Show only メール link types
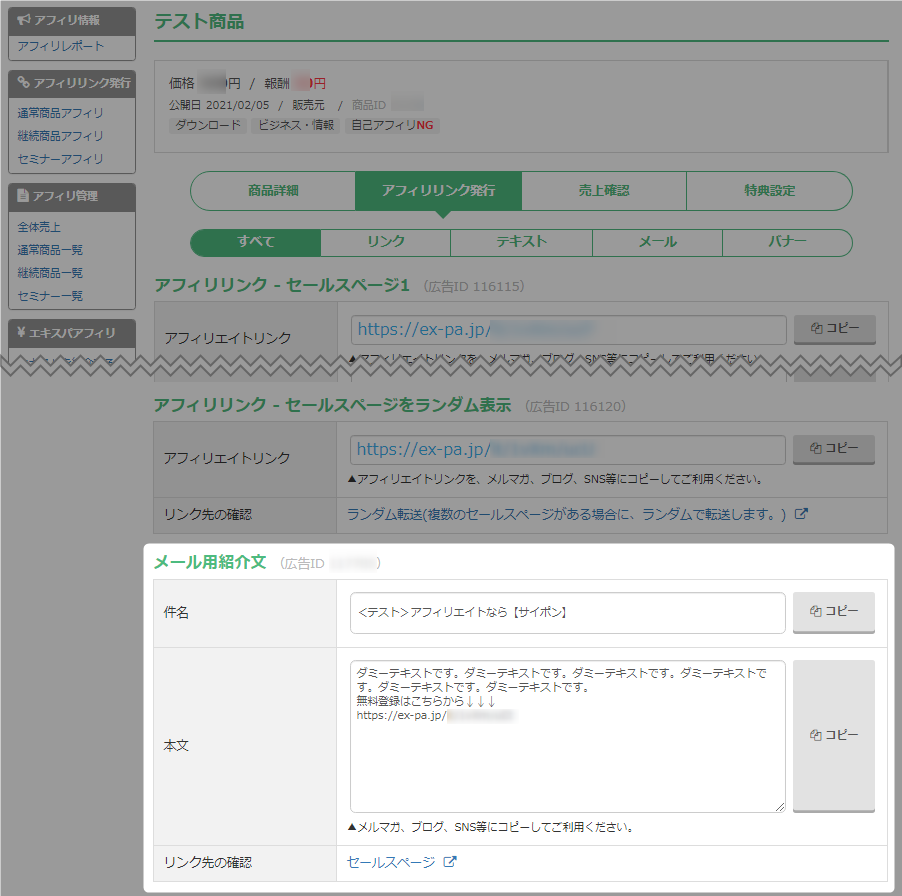 tap(657, 242)
